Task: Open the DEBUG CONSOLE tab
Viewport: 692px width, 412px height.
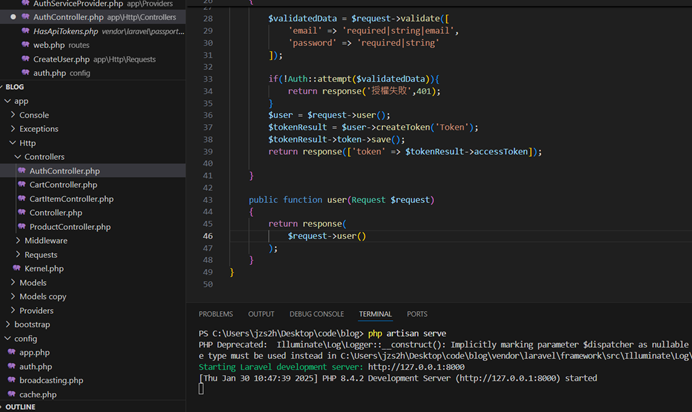Action: [x=316, y=314]
